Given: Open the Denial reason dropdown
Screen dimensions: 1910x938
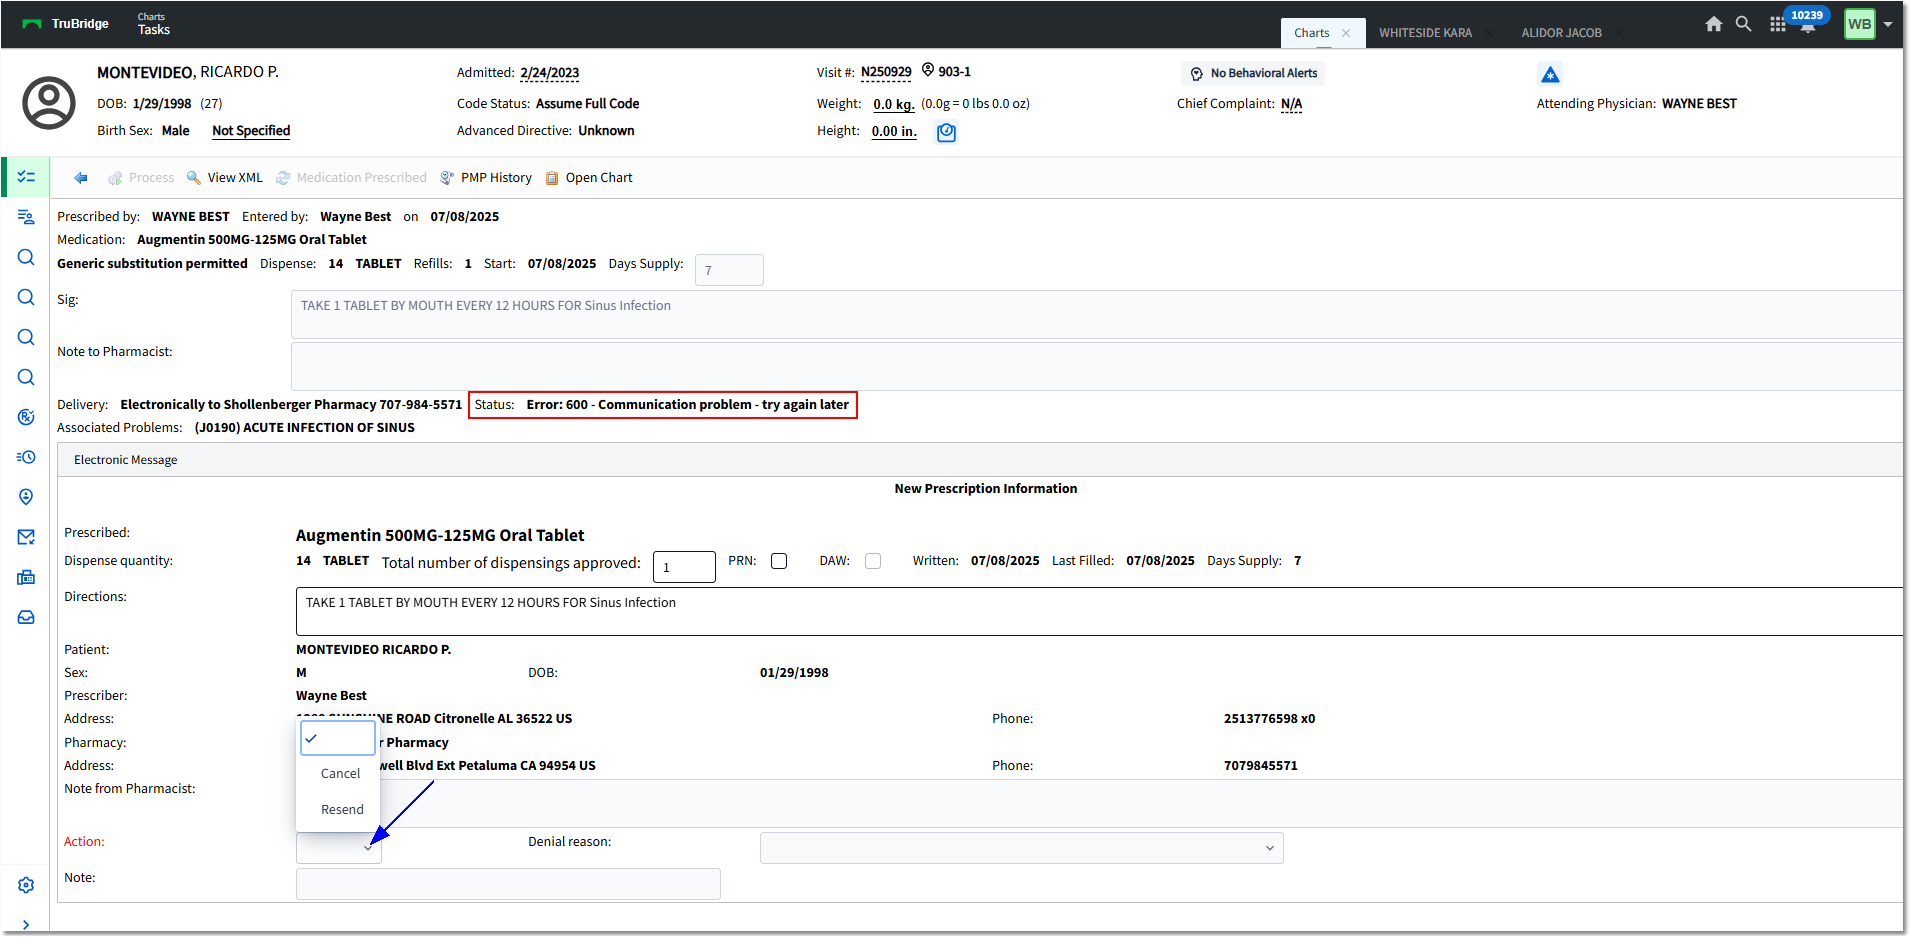Looking at the screenshot, I should 1021,848.
